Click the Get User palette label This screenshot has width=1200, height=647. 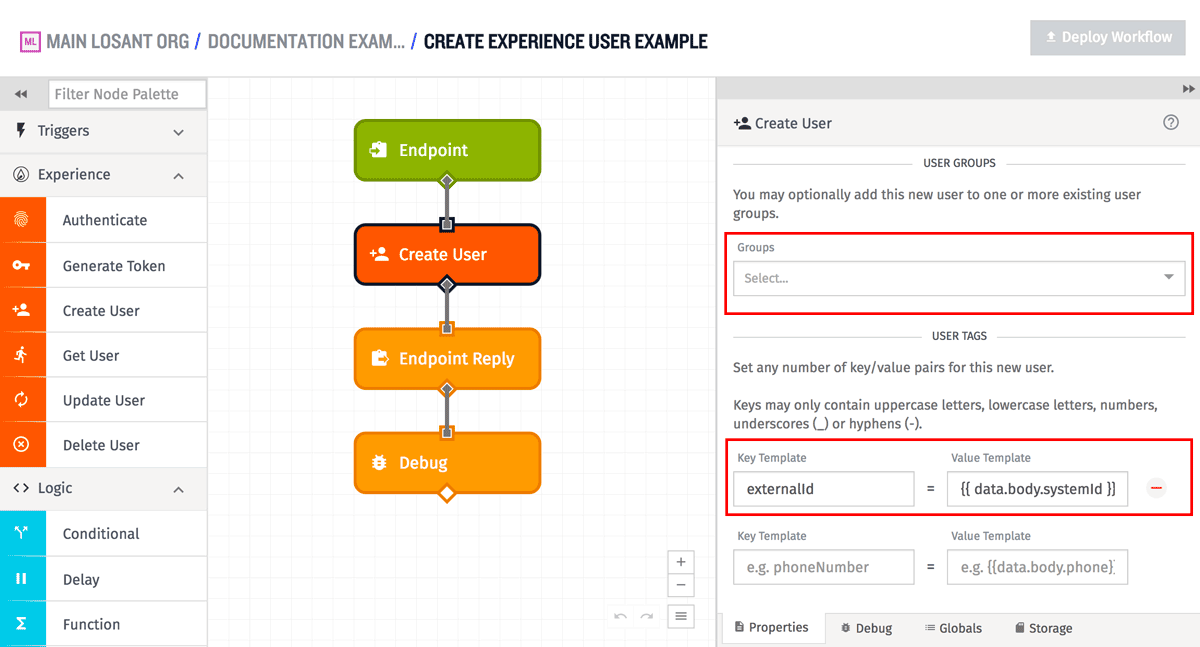pos(91,355)
